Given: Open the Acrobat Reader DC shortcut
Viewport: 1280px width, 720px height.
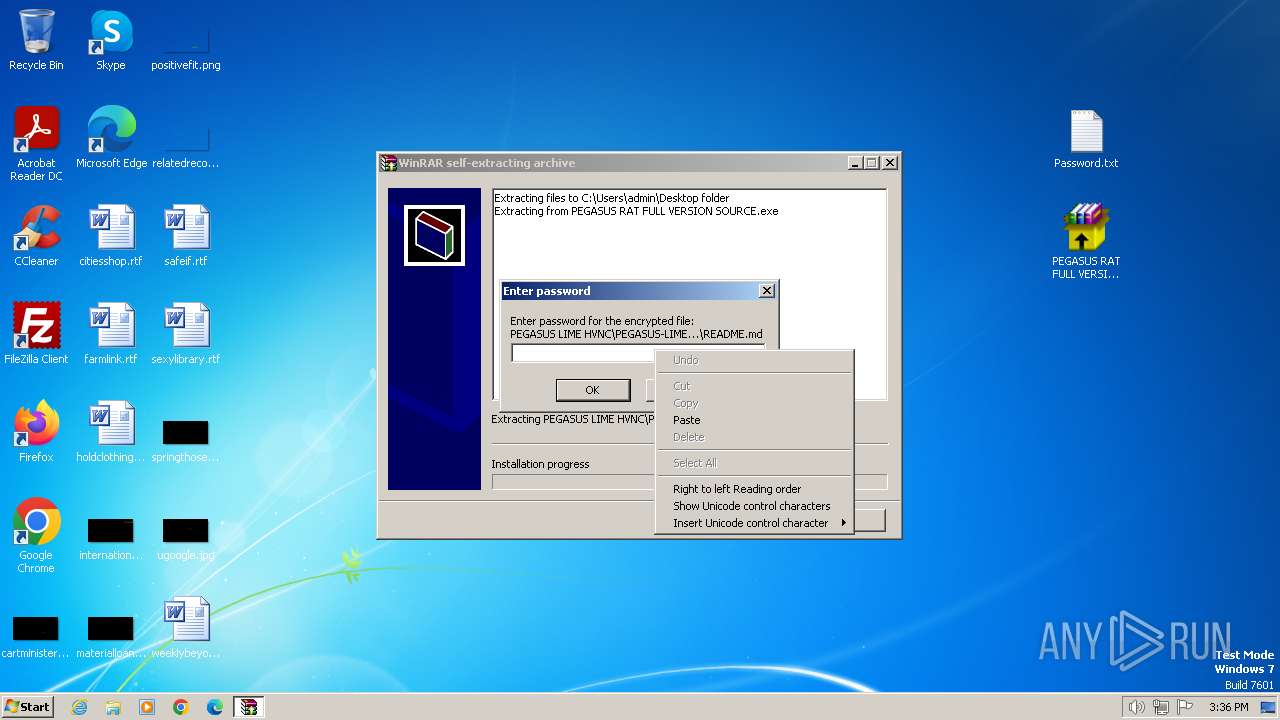Looking at the screenshot, I should point(36,143).
